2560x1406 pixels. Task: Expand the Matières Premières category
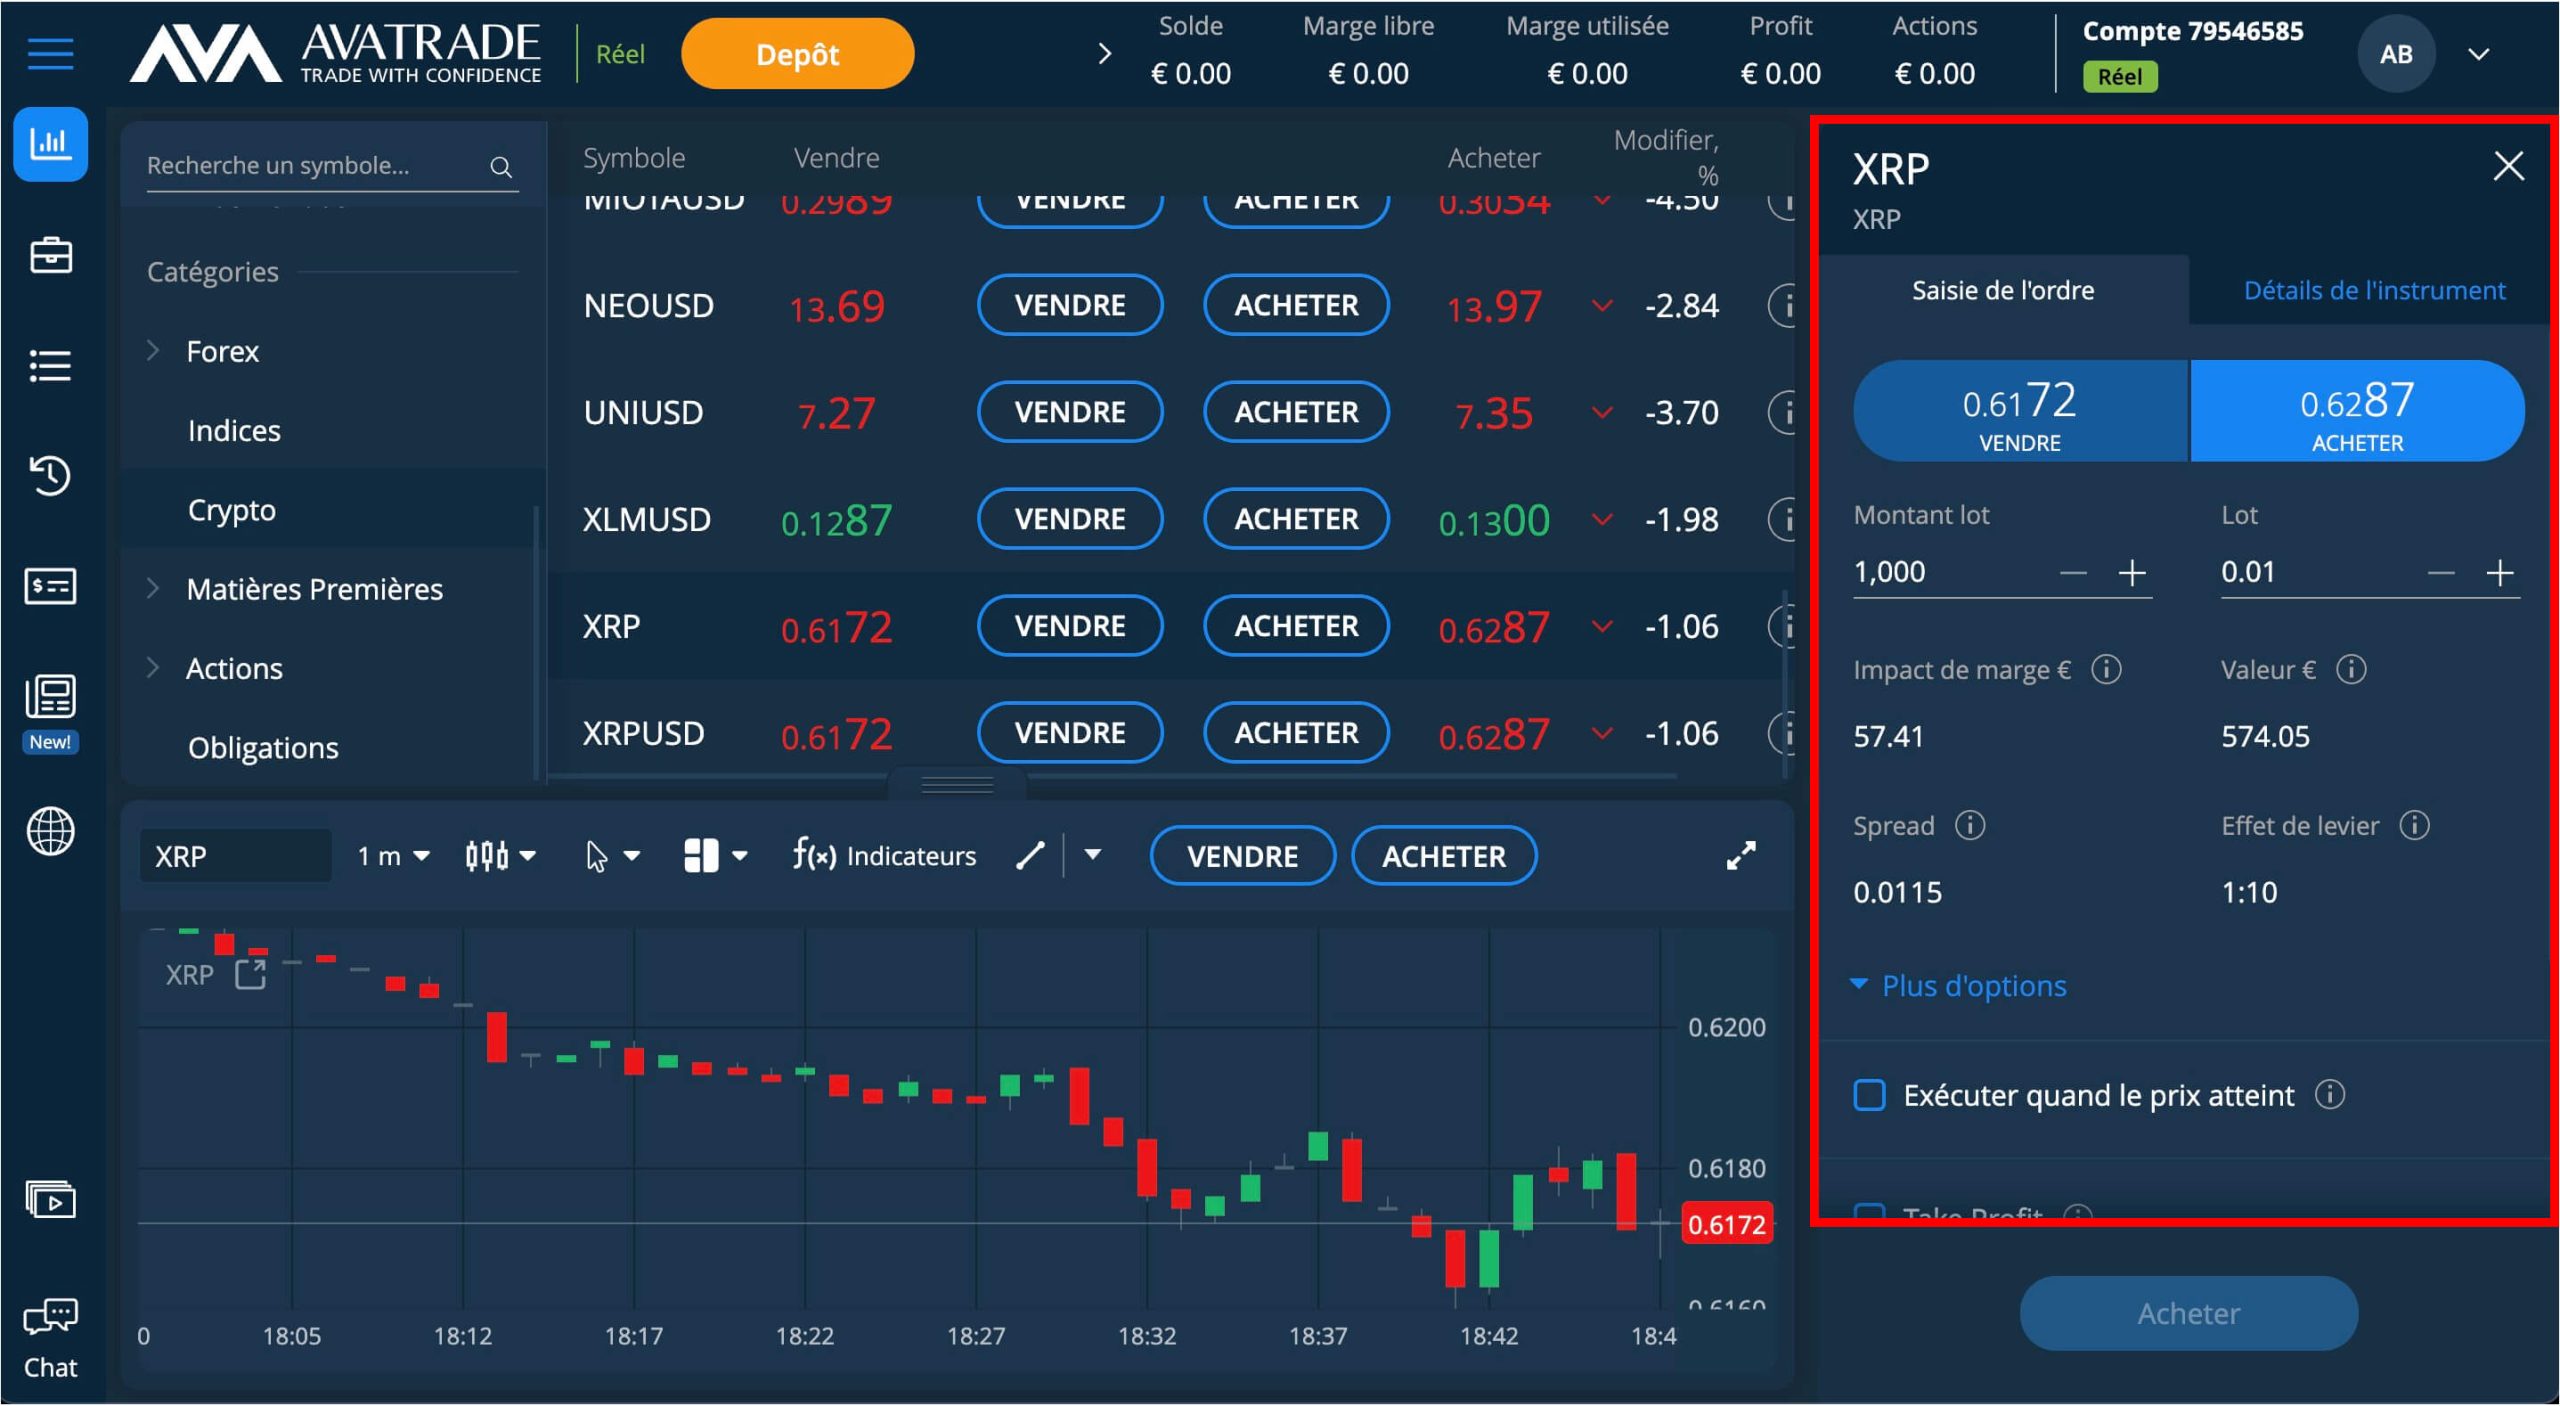[x=153, y=588]
